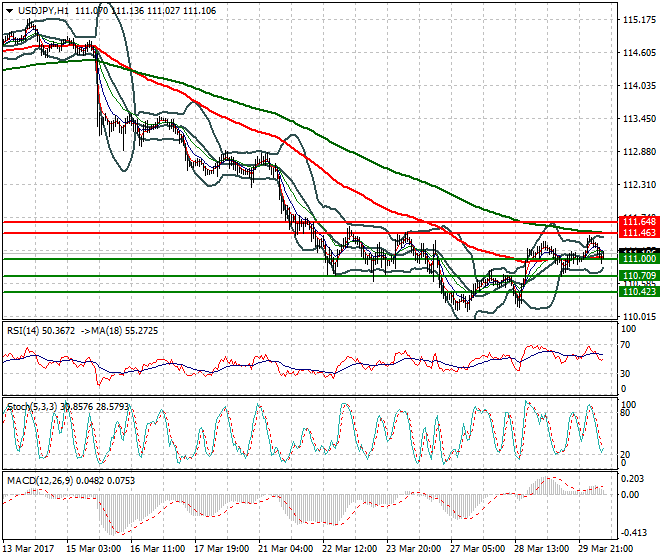Click the 22 Mar 12:00 time label
660x560 pixels.
pos(349,549)
